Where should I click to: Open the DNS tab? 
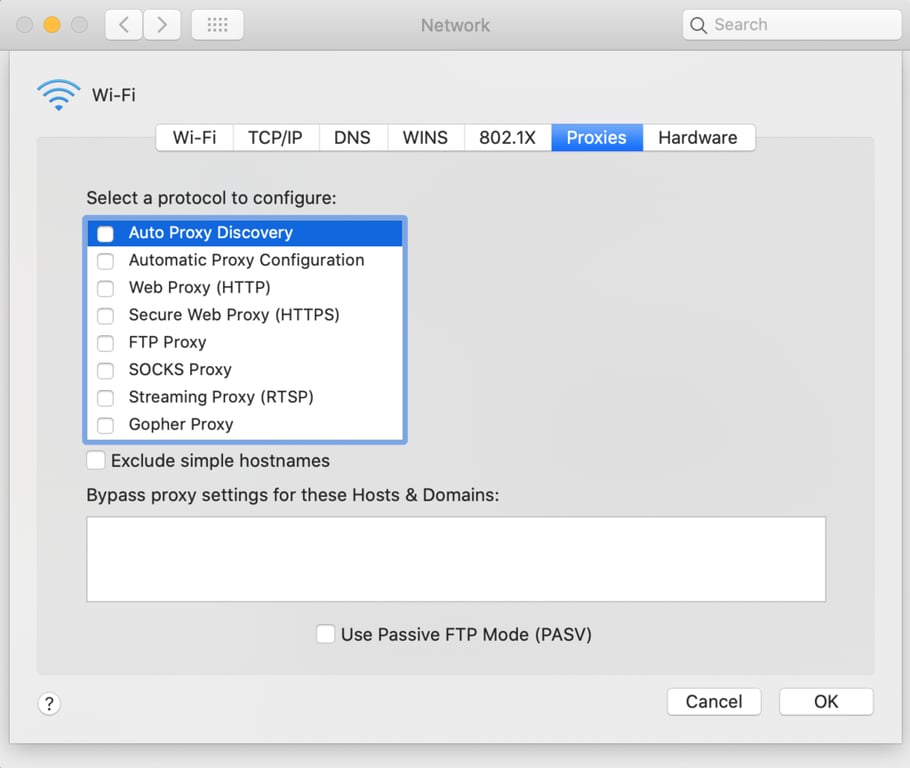pyautogui.click(x=352, y=138)
